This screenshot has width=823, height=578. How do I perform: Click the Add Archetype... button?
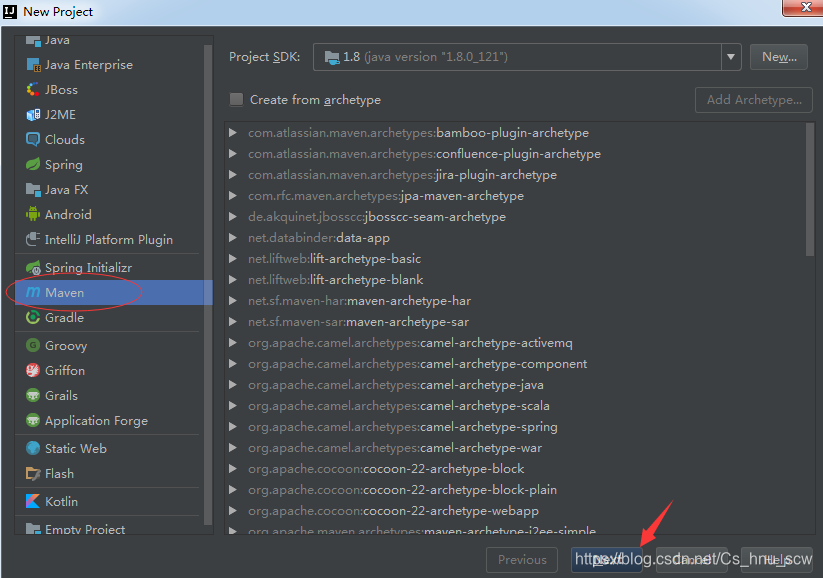[754, 100]
